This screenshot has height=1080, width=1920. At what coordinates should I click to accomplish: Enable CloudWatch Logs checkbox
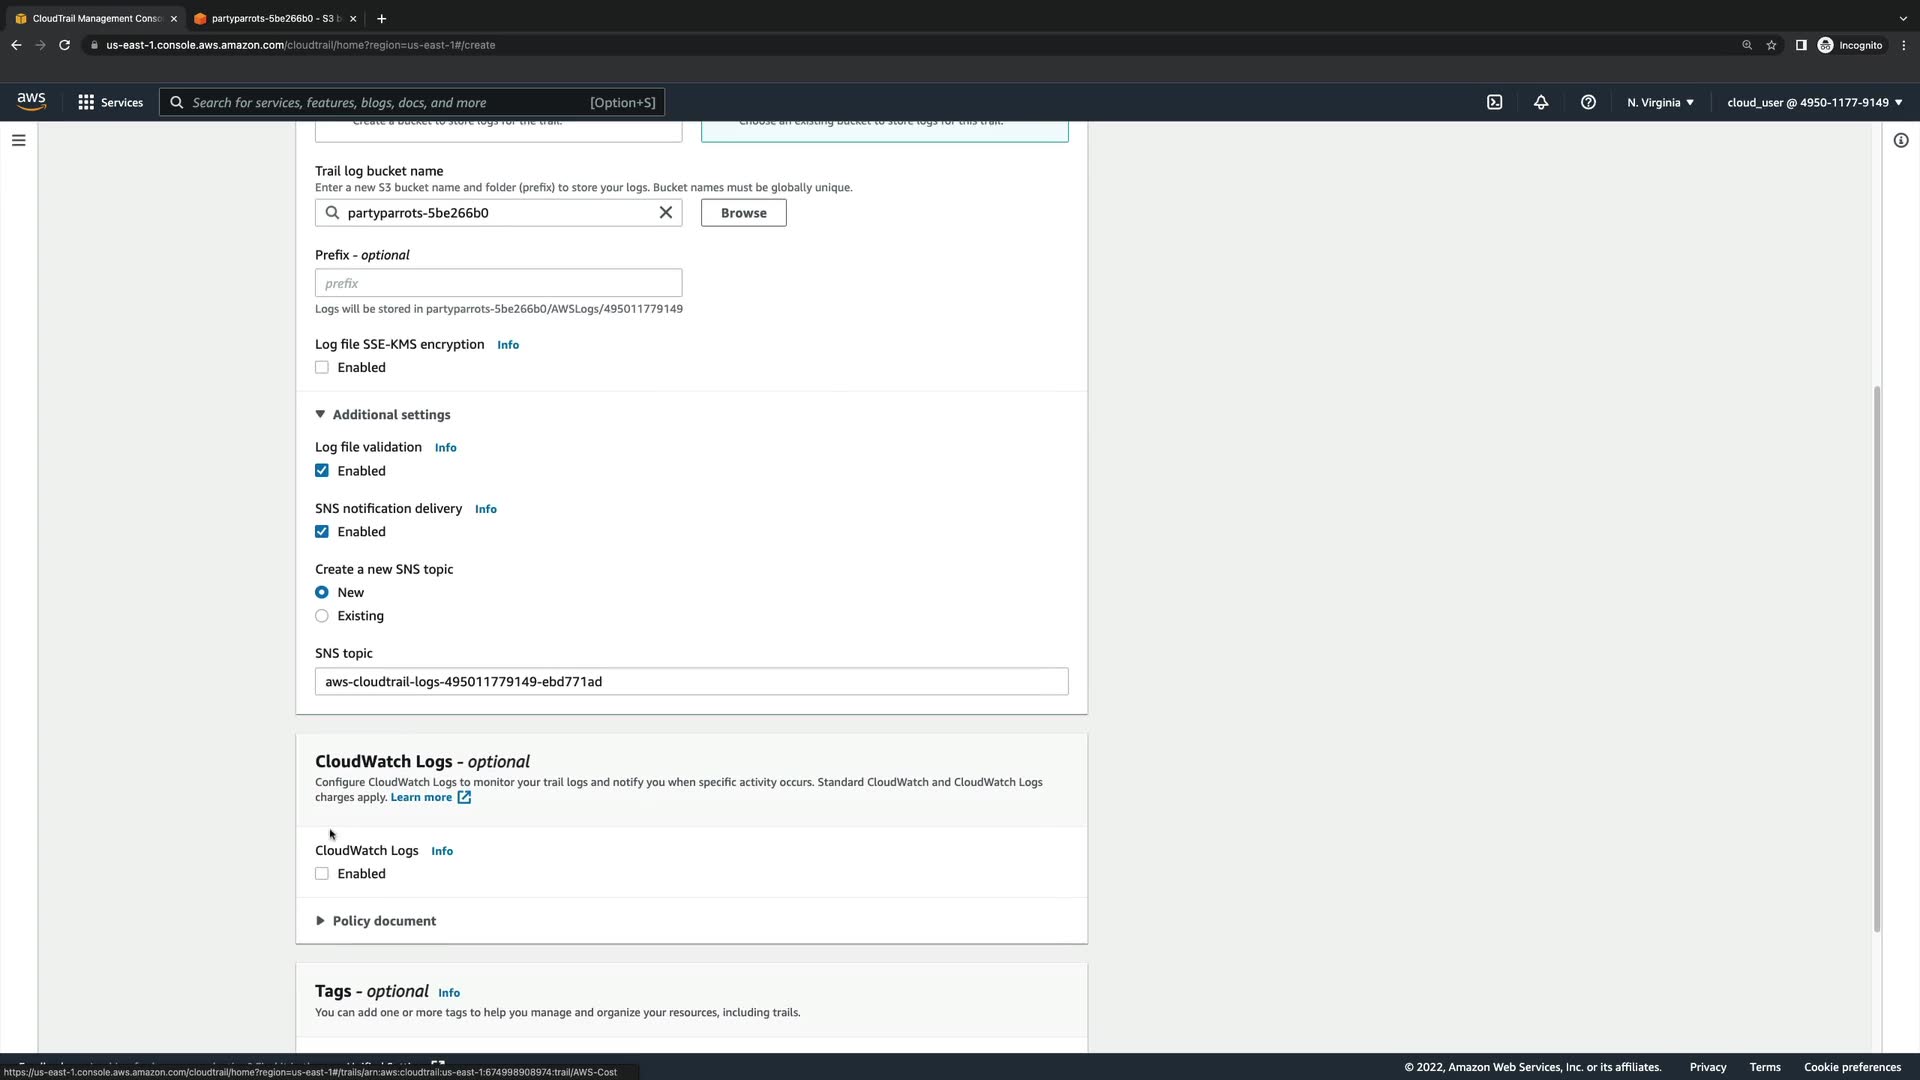click(x=322, y=874)
